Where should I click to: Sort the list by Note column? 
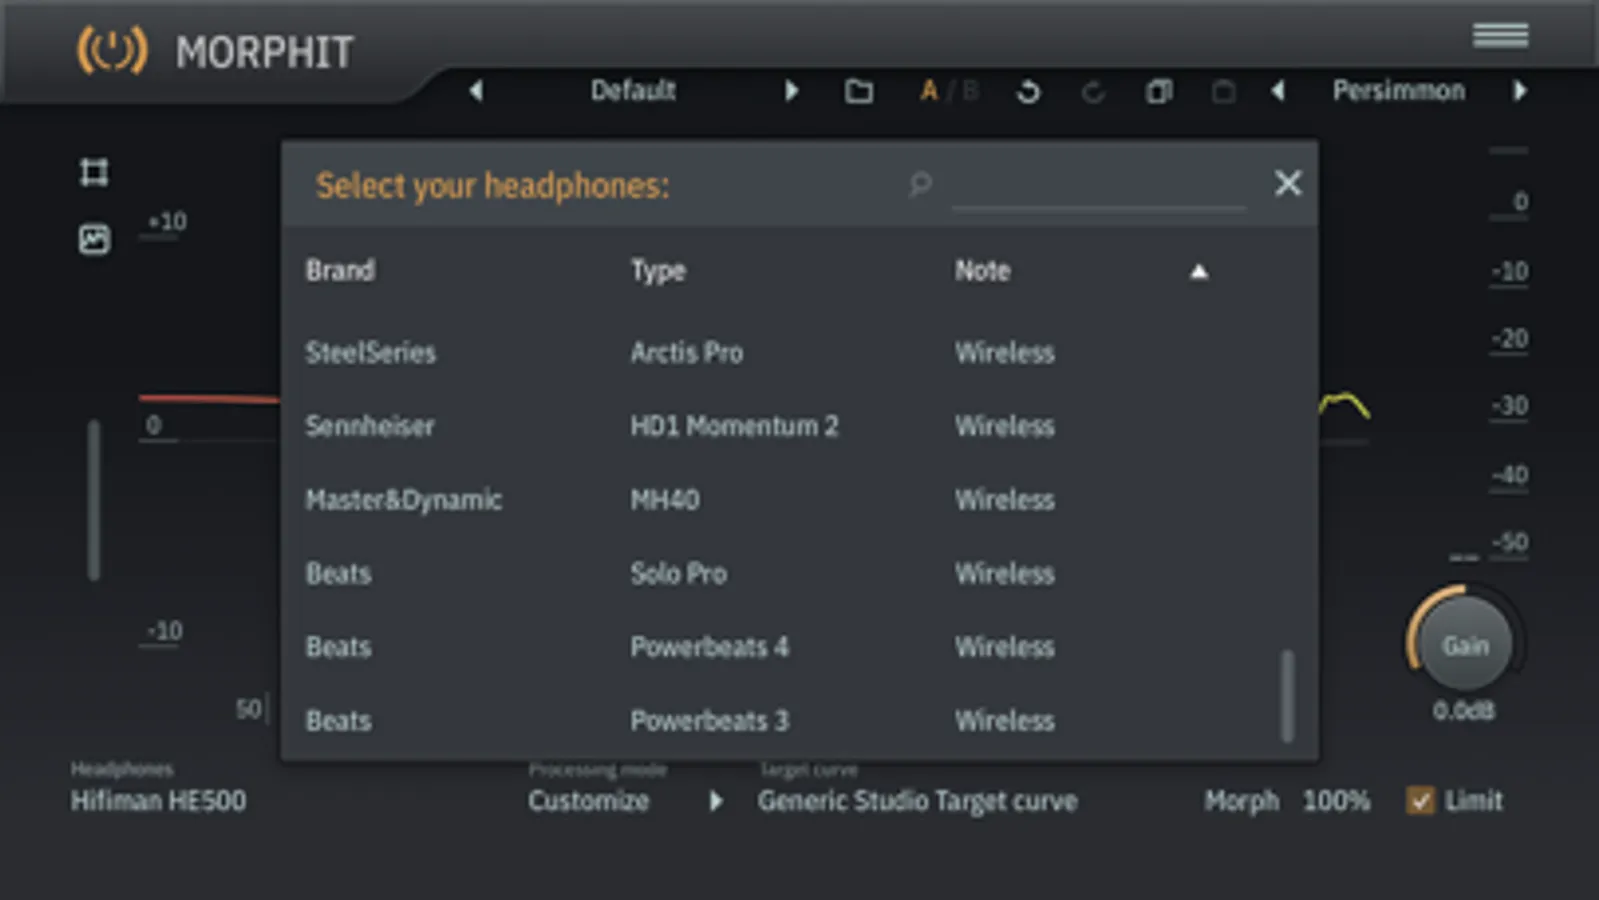click(x=982, y=271)
